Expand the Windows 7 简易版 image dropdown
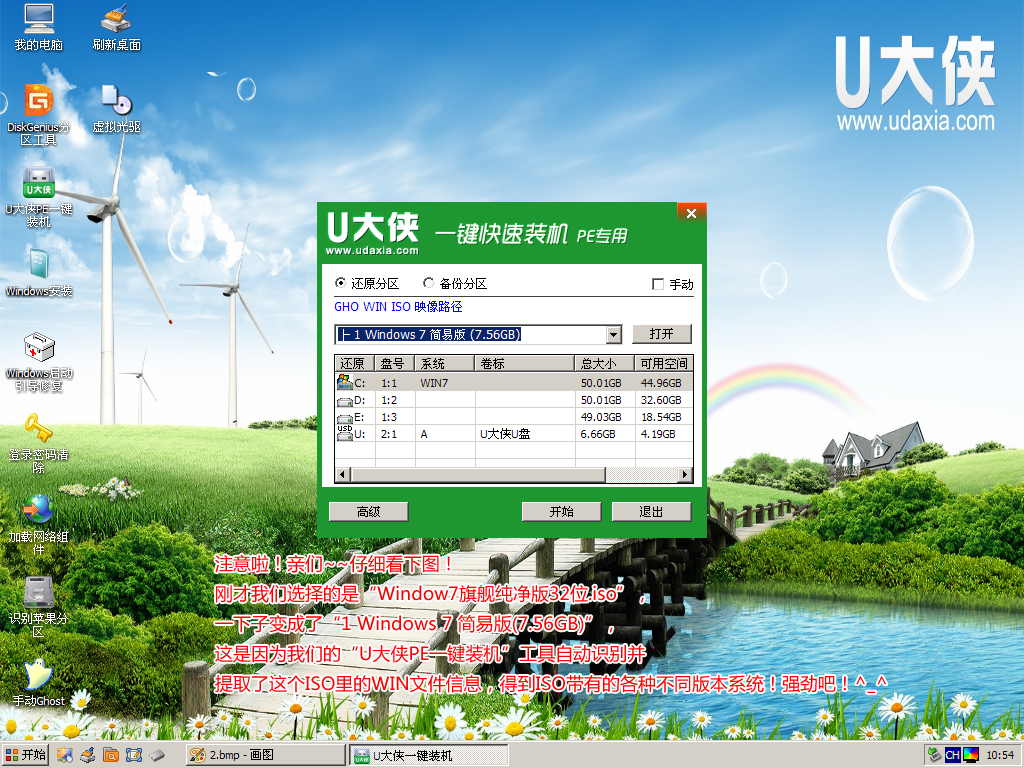The width and height of the screenshot is (1024, 768). pos(613,335)
